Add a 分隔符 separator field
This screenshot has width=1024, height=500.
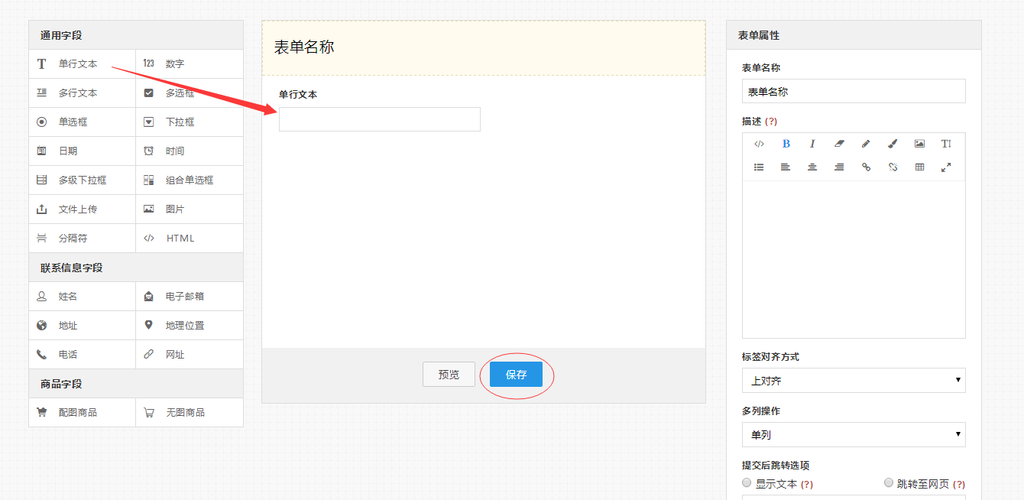[x=82, y=238]
